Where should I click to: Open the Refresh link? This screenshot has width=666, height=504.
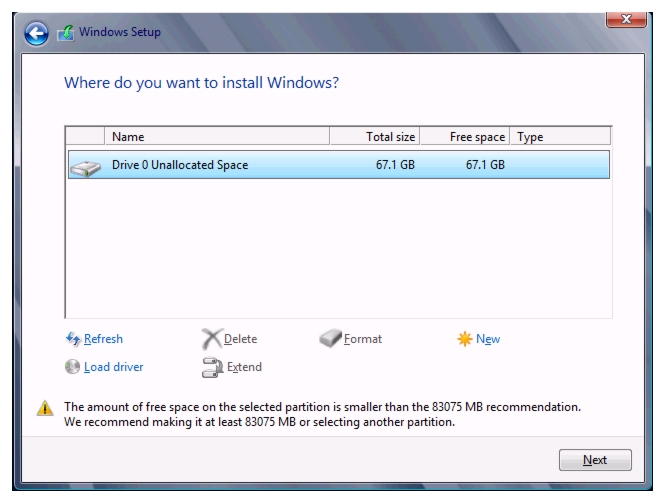pos(103,339)
